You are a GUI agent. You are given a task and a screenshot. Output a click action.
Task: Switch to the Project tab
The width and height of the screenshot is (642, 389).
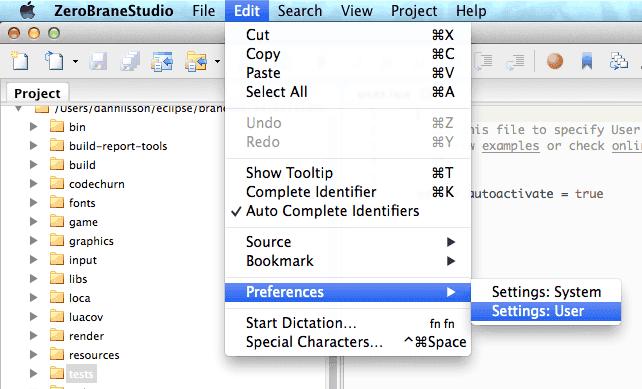37,93
